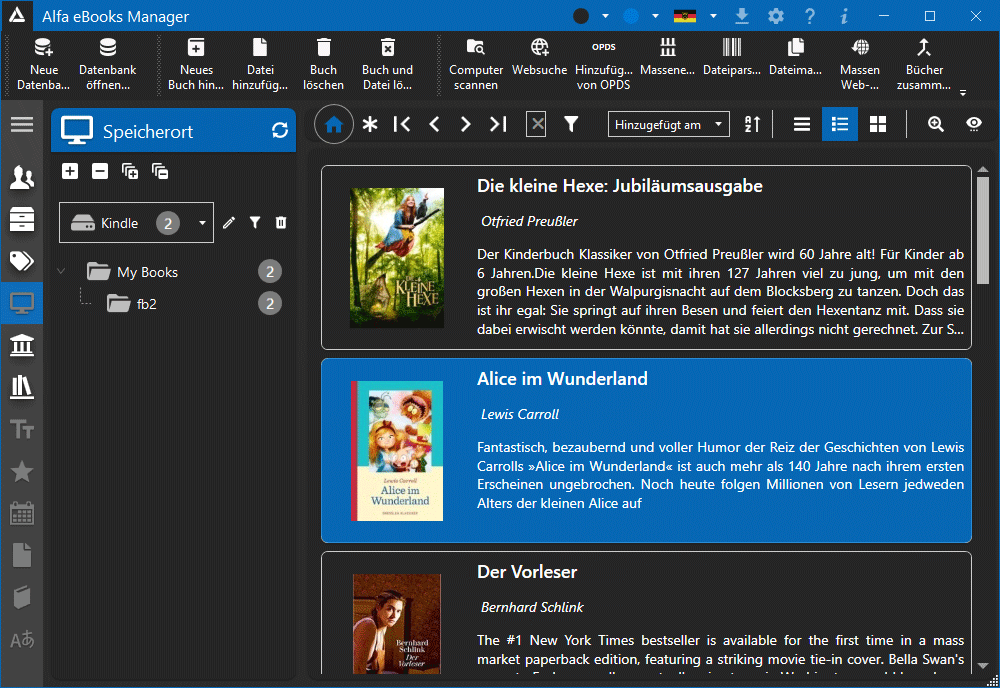Open the Hinzugefügt am sort dropdown

[668, 124]
